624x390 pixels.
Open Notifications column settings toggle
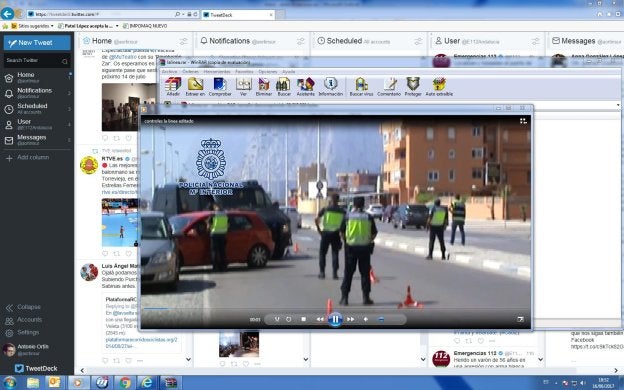click(x=301, y=41)
